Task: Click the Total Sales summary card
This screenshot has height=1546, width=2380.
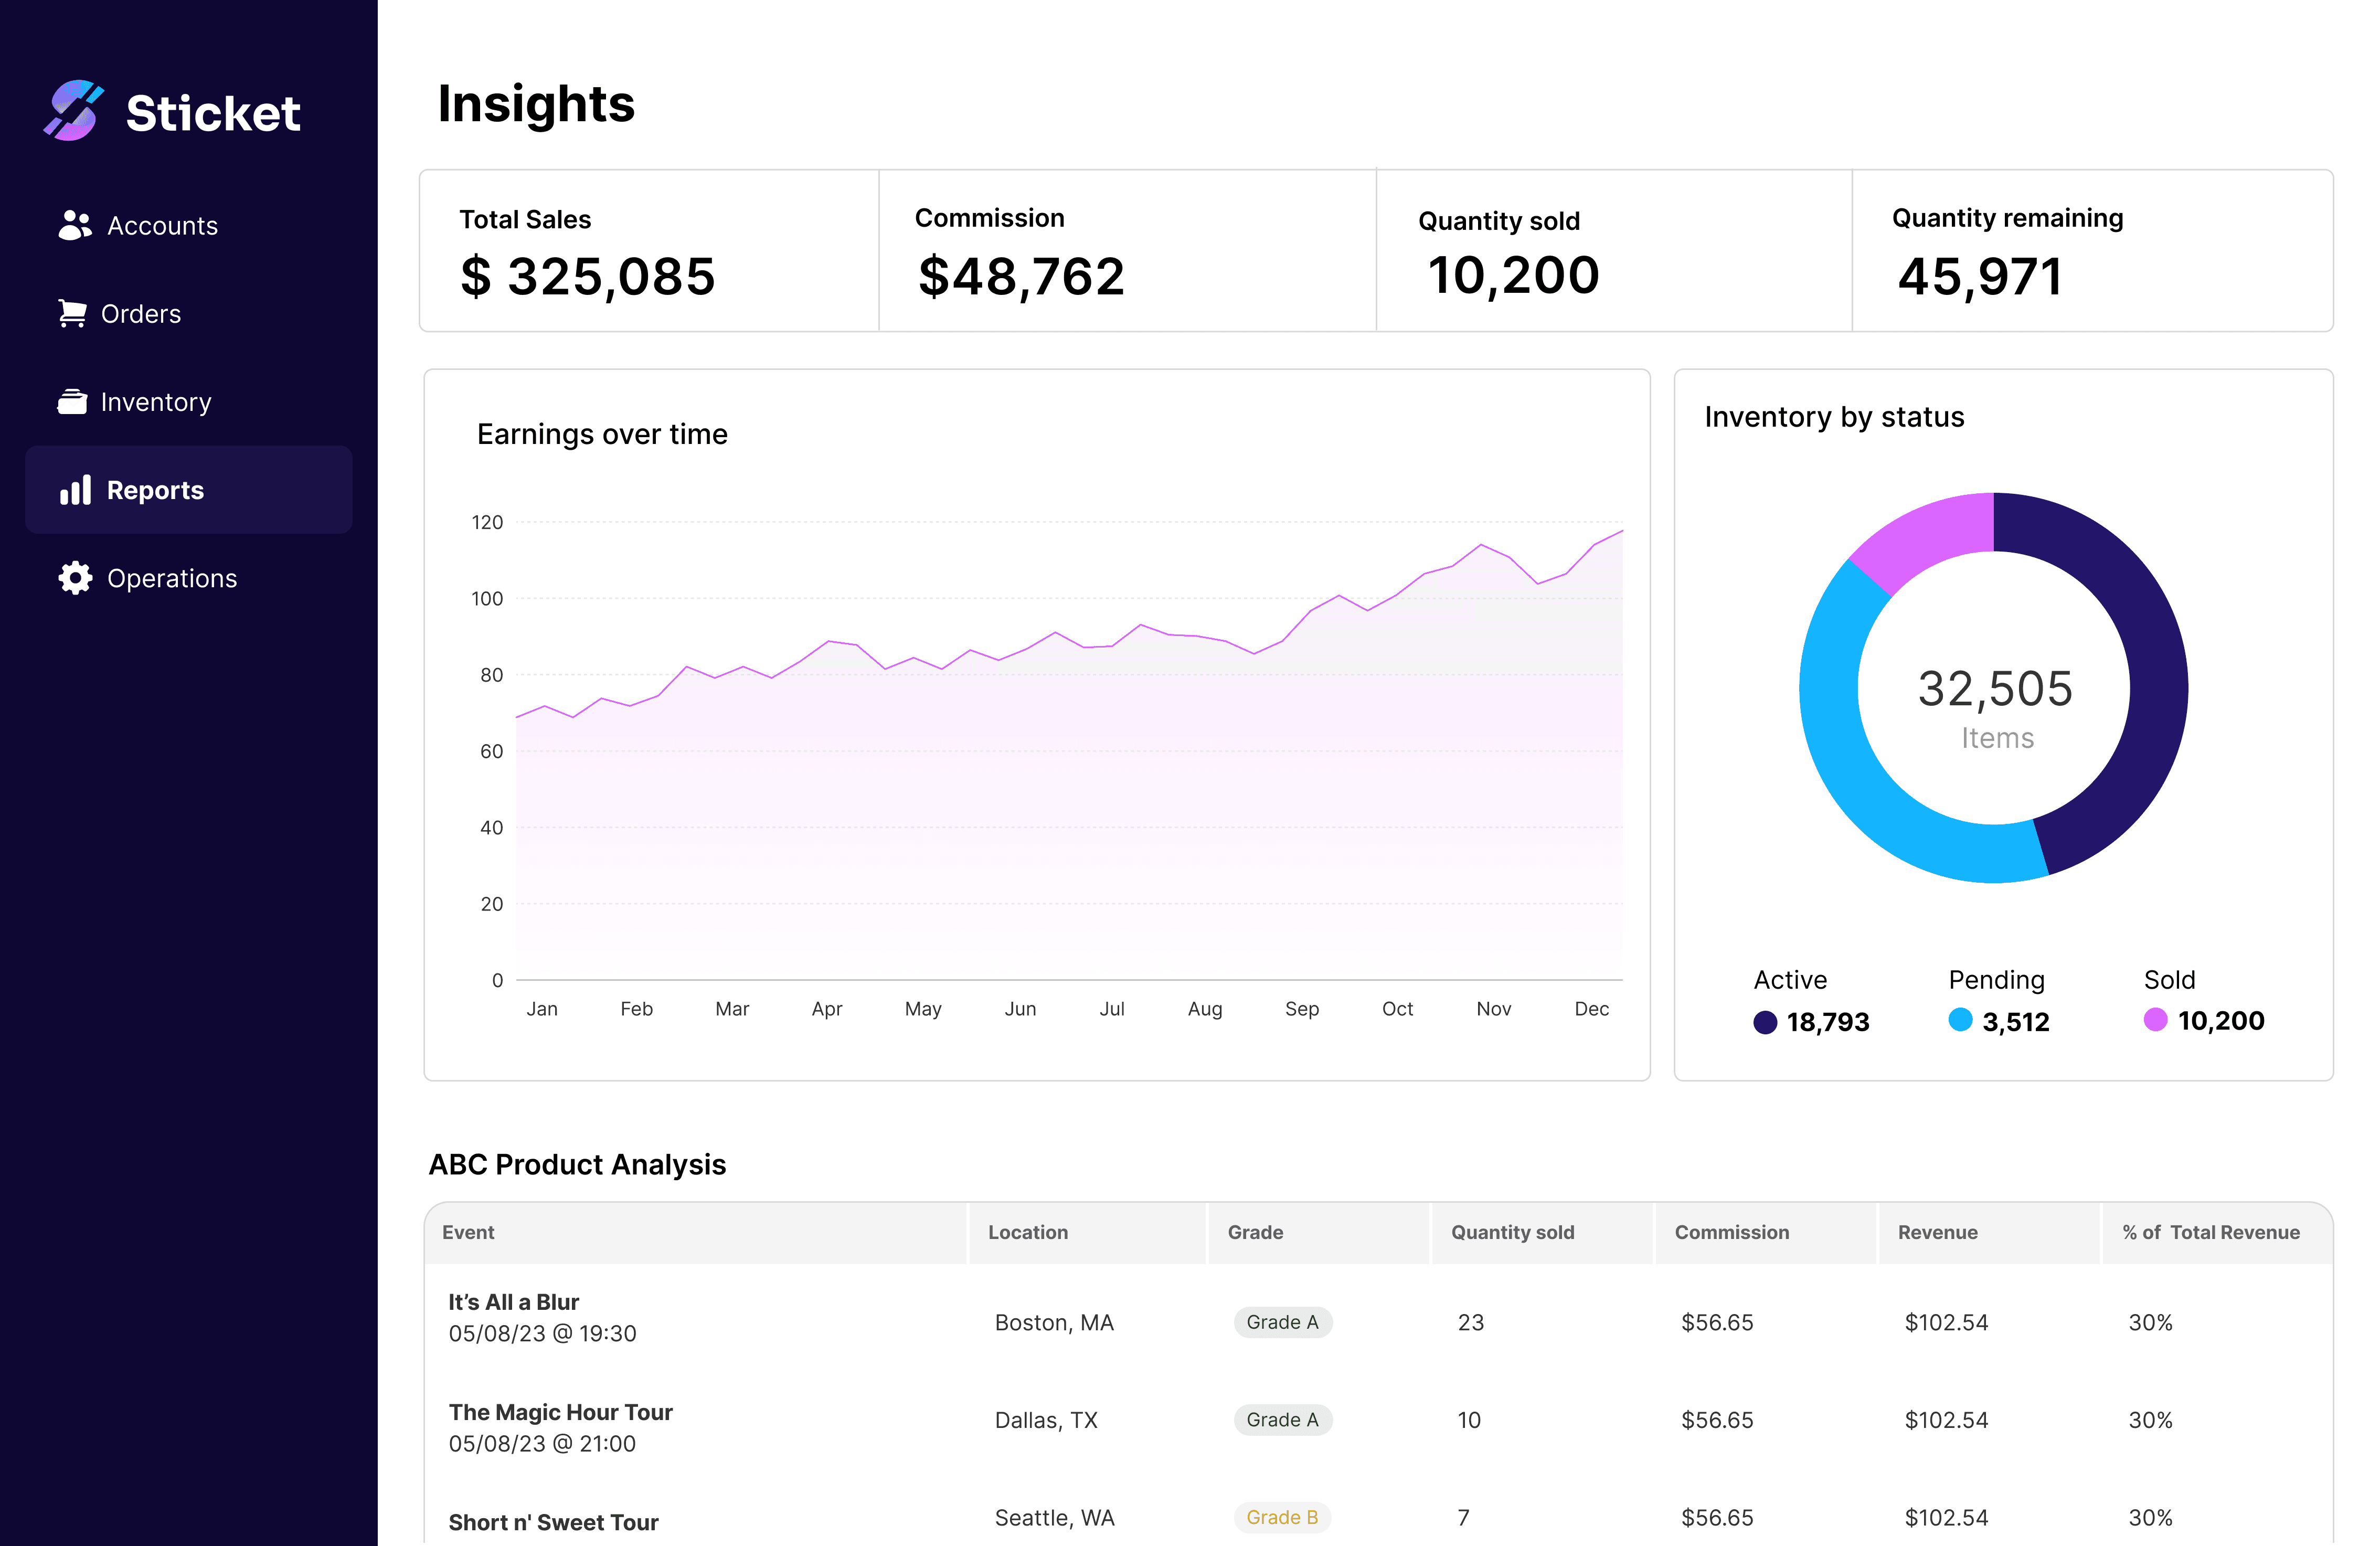Action: (x=648, y=251)
